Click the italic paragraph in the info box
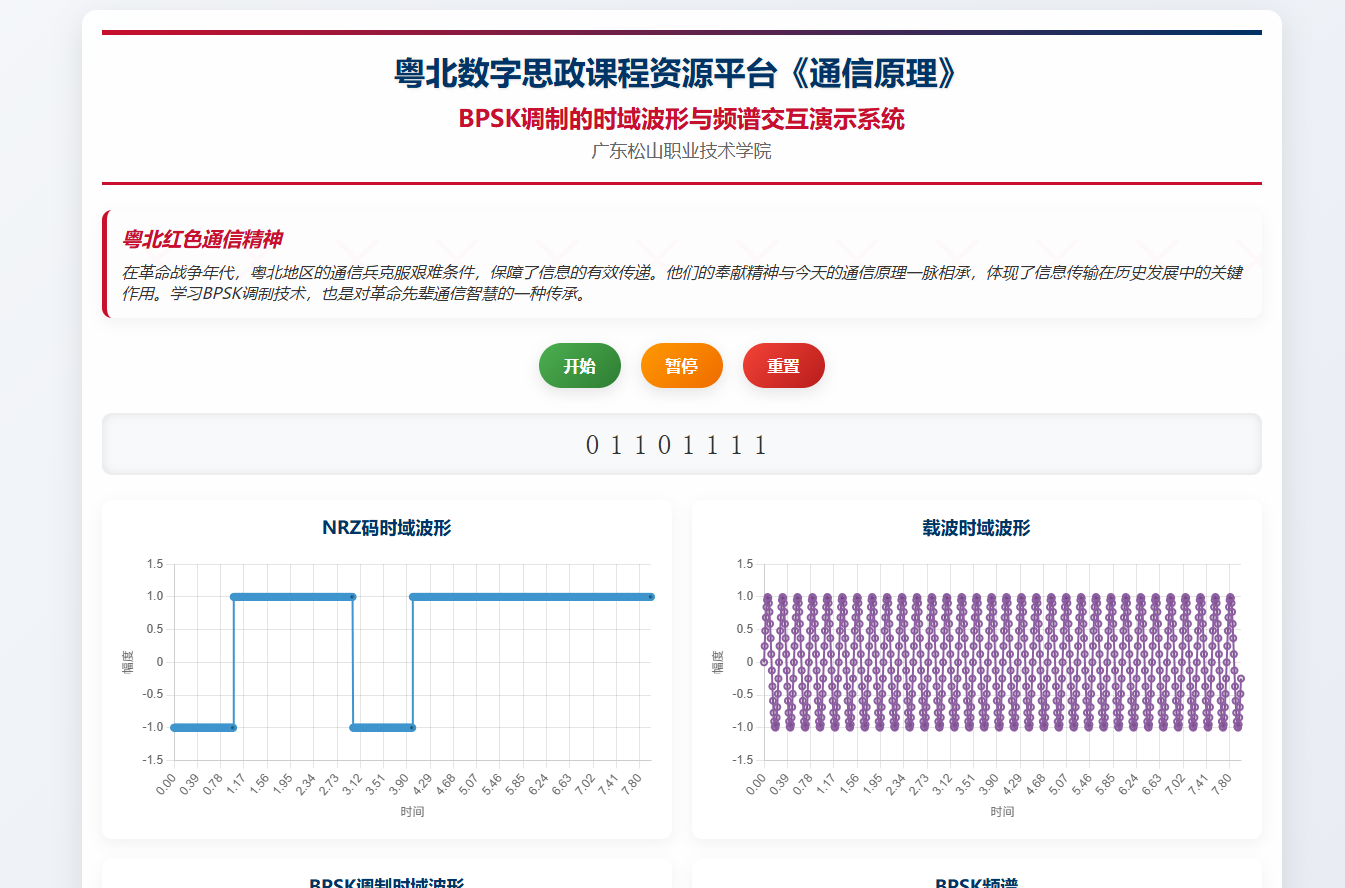The height and width of the screenshot is (888, 1345). pos(681,283)
